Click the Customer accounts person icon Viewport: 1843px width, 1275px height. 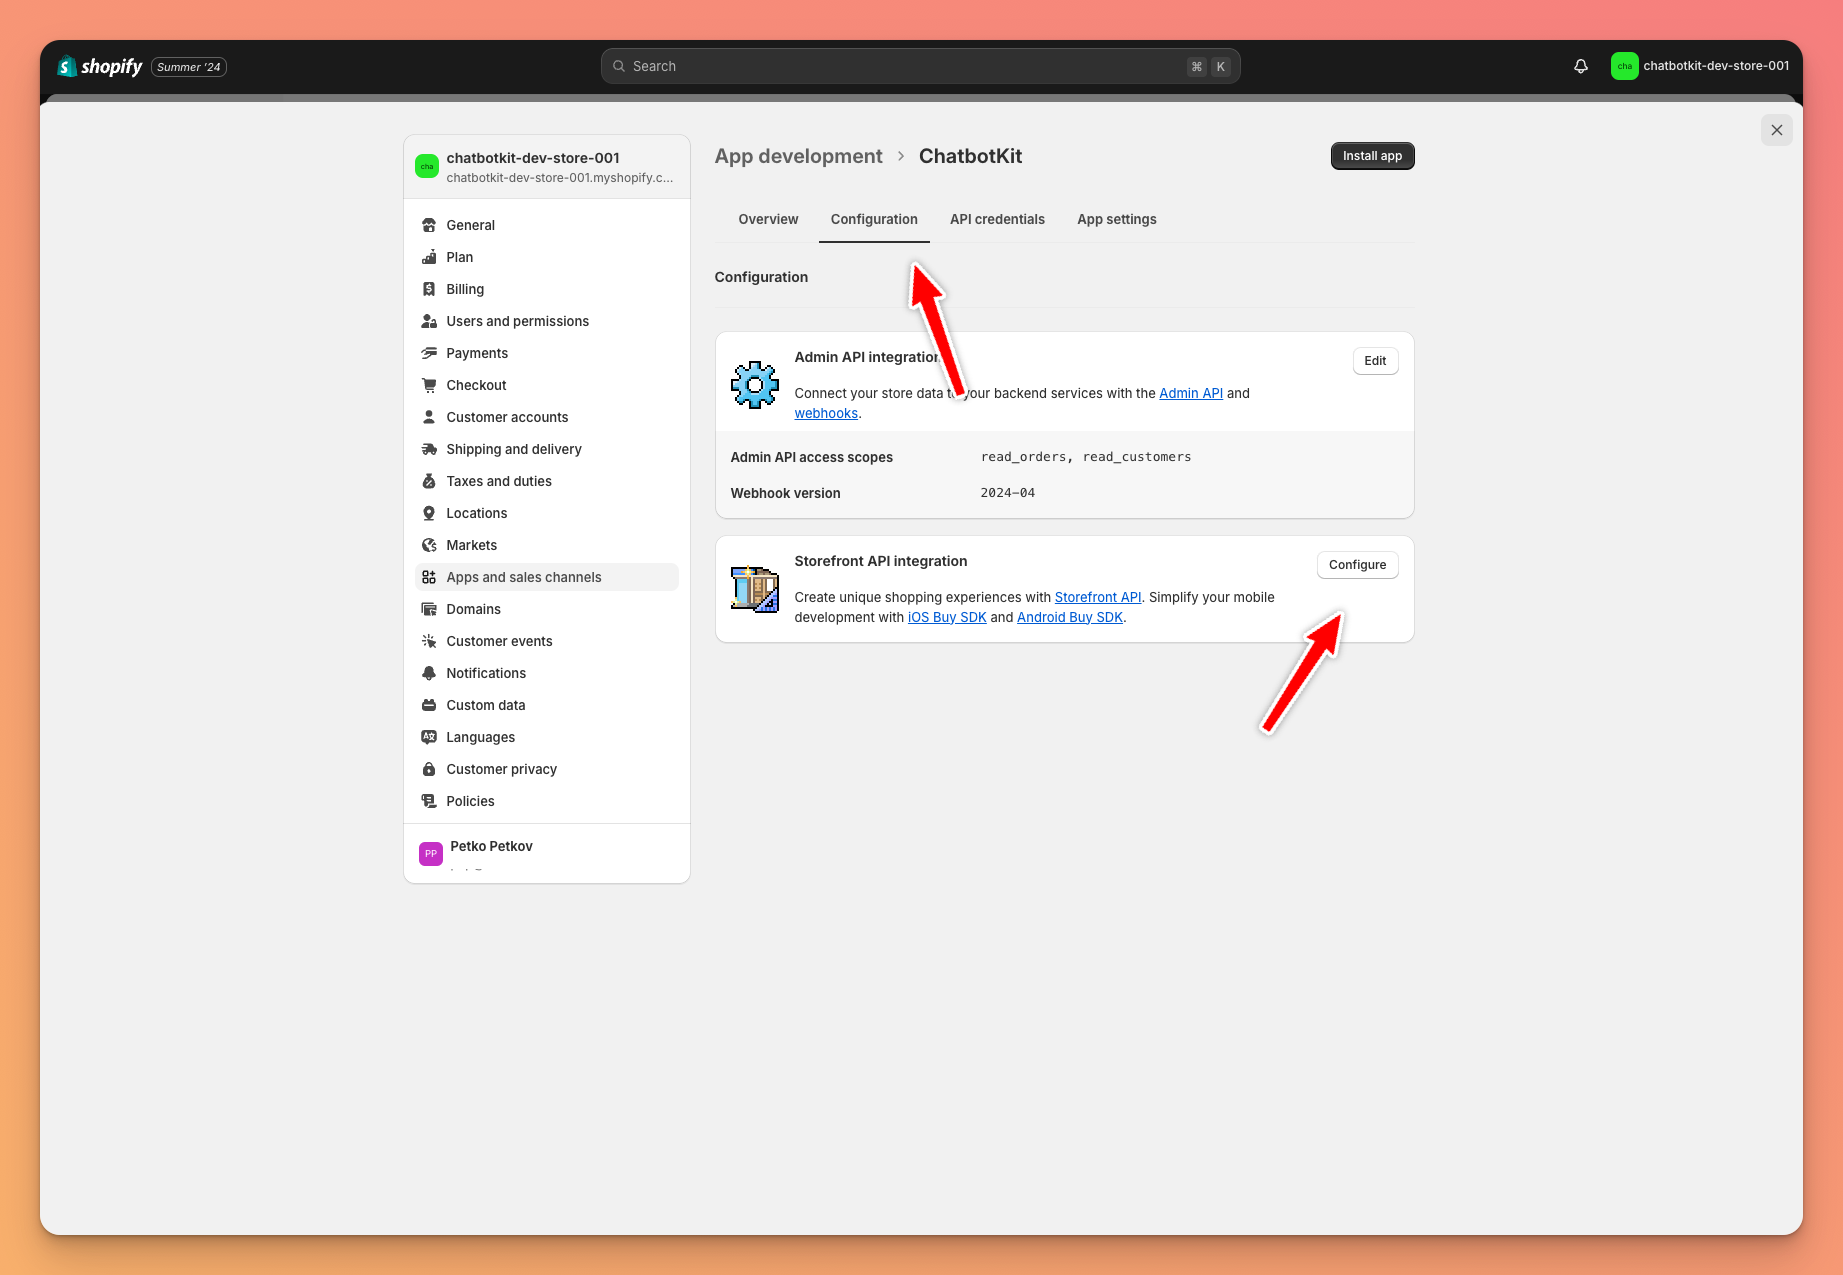coord(429,417)
